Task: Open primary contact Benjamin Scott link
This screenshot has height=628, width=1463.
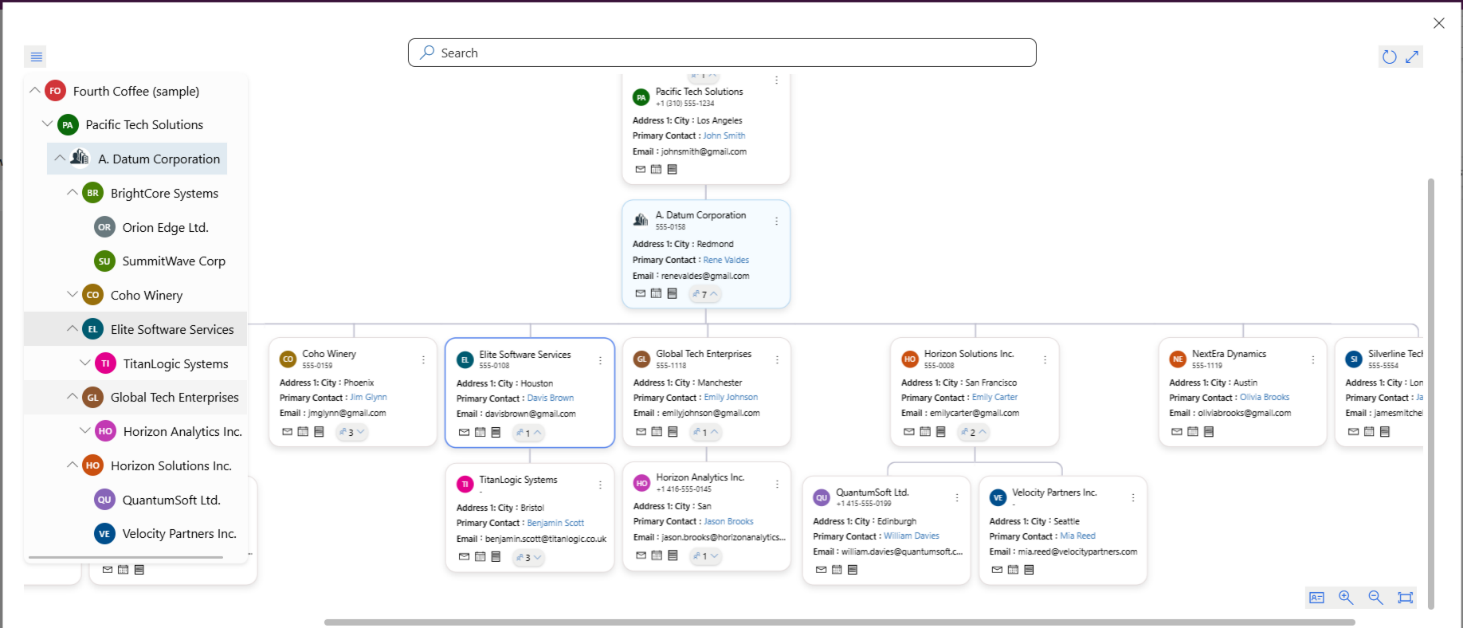Action: point(556,523)
